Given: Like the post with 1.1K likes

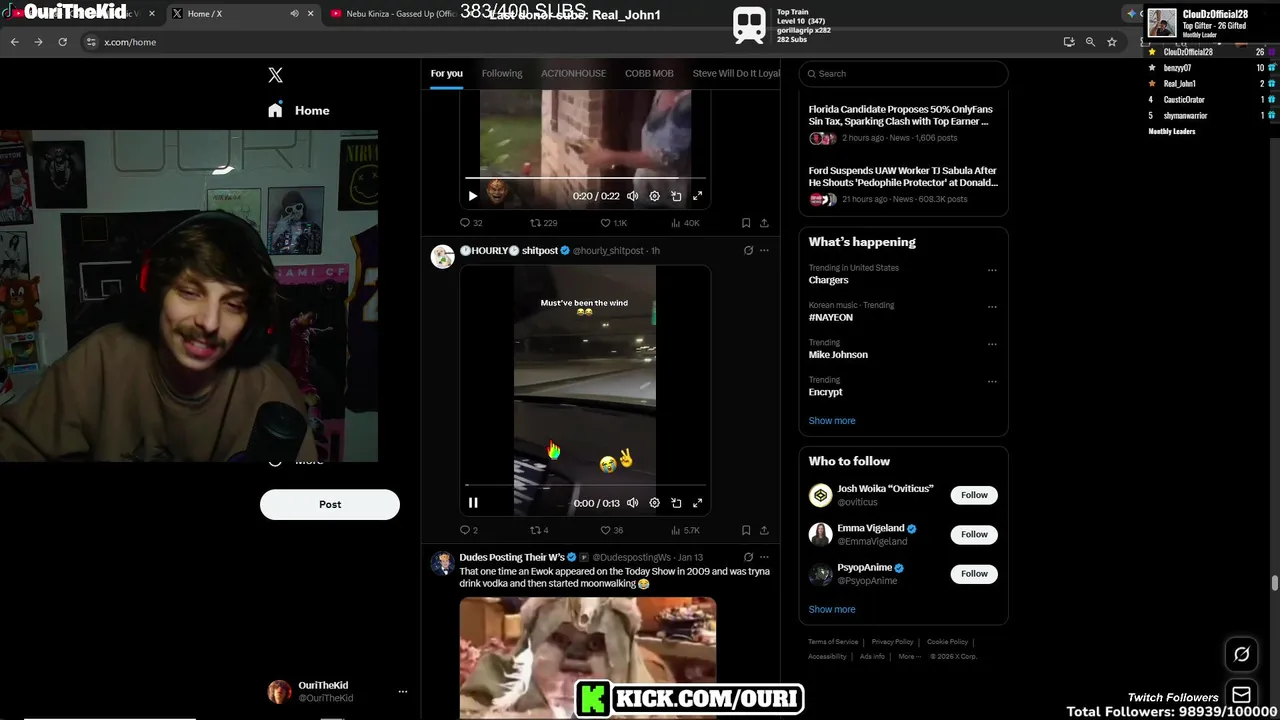Looking at the screenshot, I should (613, 223).
